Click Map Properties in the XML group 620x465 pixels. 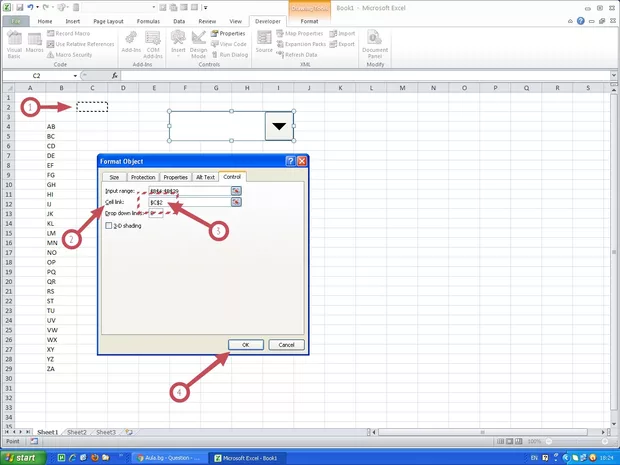[x=300, y=34]
